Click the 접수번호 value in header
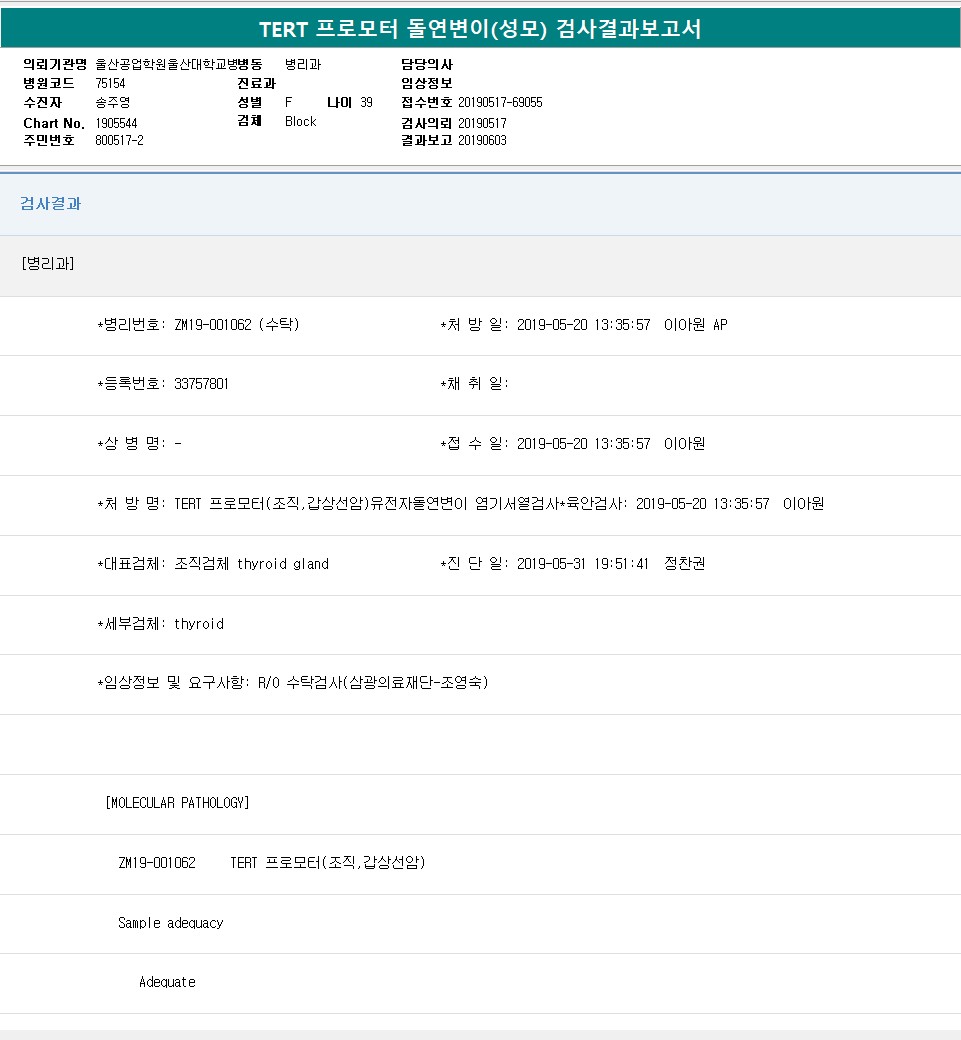This screenshot has width=961, height=1040. click(x=500, y=103)
